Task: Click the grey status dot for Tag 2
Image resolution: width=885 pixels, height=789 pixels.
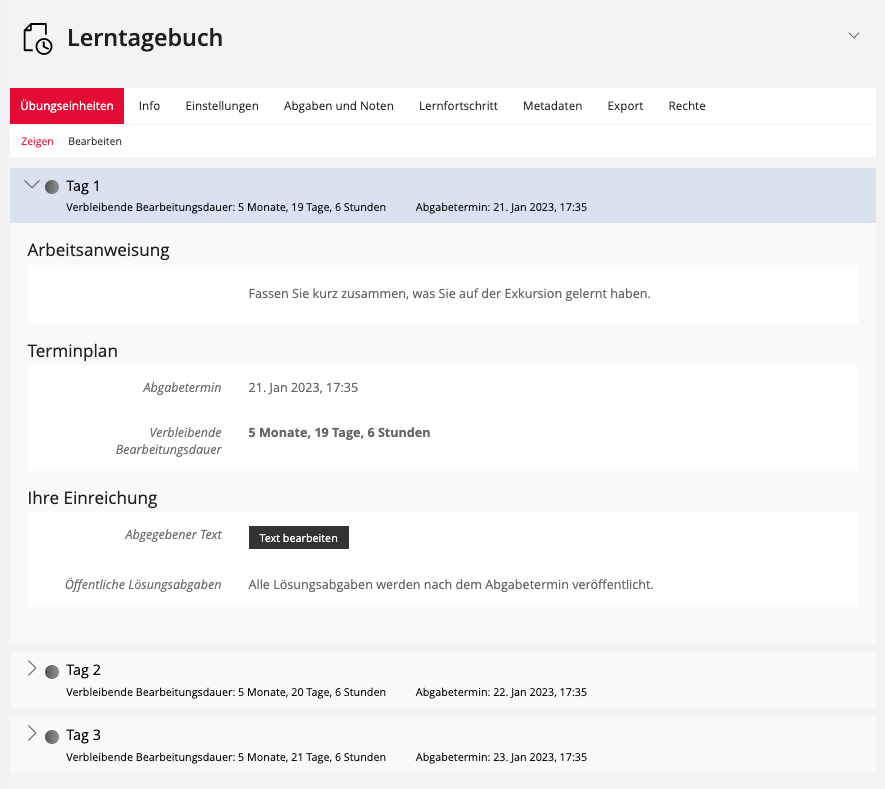Action: pyautogui.click(x=52, y=671)
